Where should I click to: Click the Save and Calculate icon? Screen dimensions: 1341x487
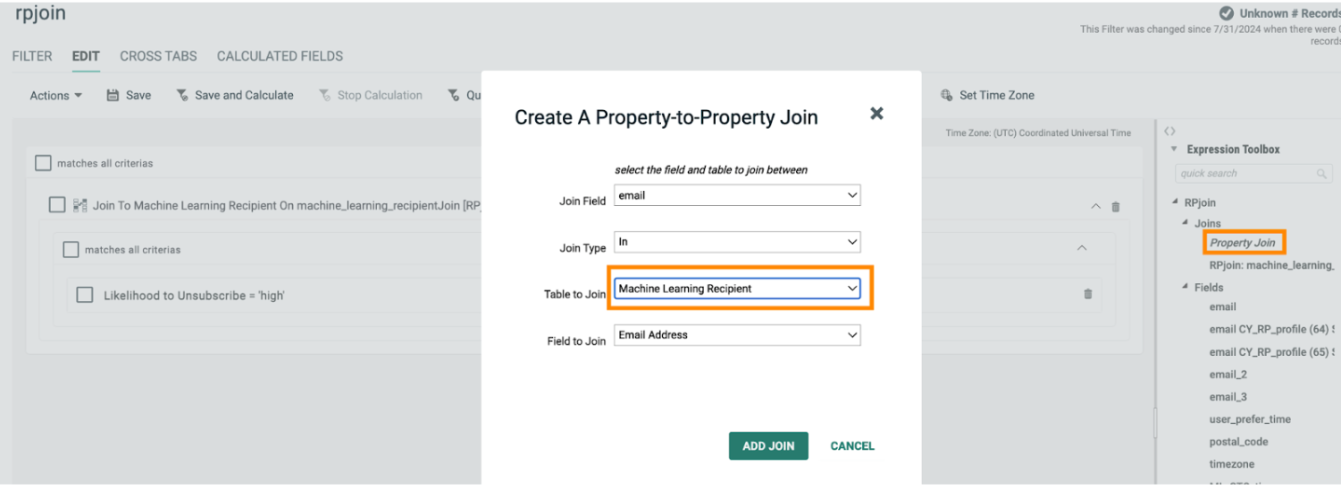tap(182, 96)
